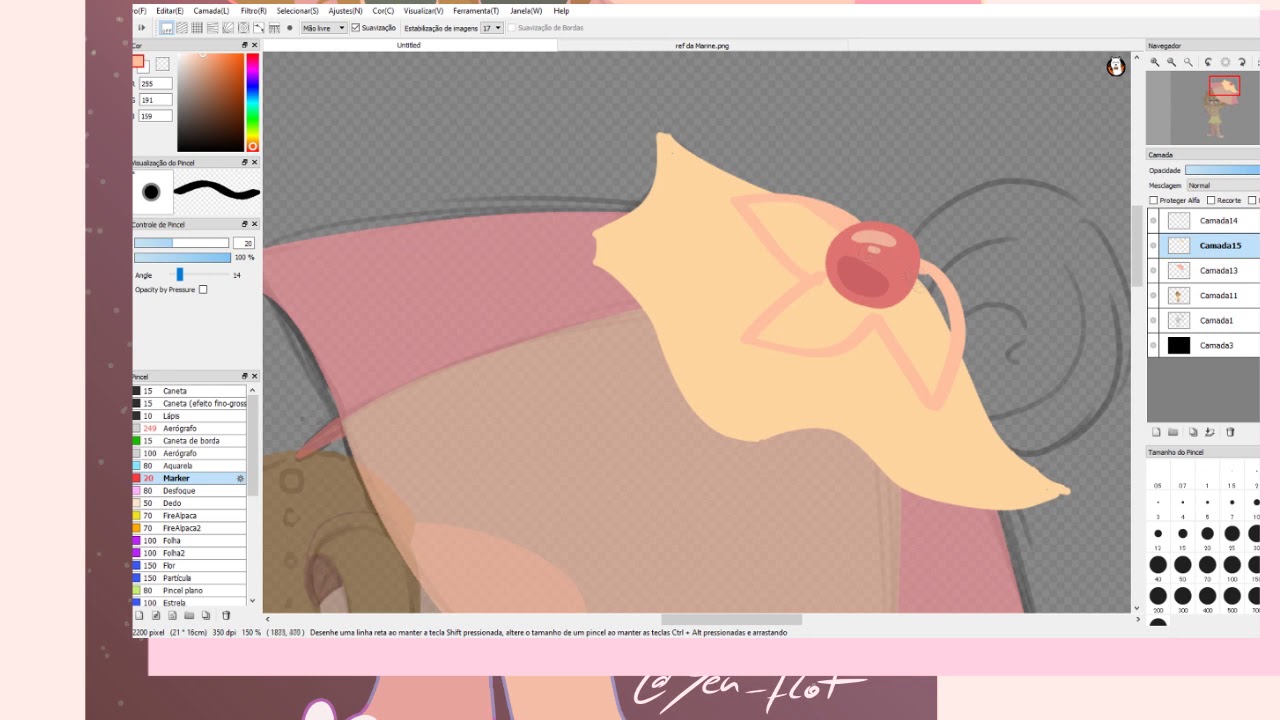Duplicate layer icon in Camada panel
The height and width of the screenshot is (720, 1280).
click(1193, 432)
